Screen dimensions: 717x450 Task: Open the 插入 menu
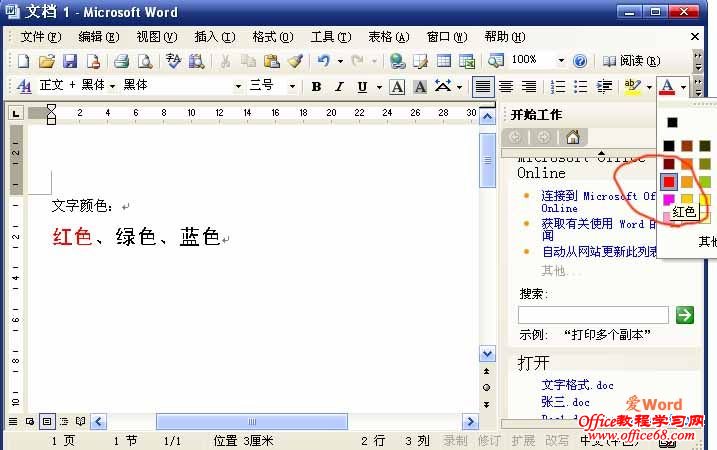coord(214,37)
